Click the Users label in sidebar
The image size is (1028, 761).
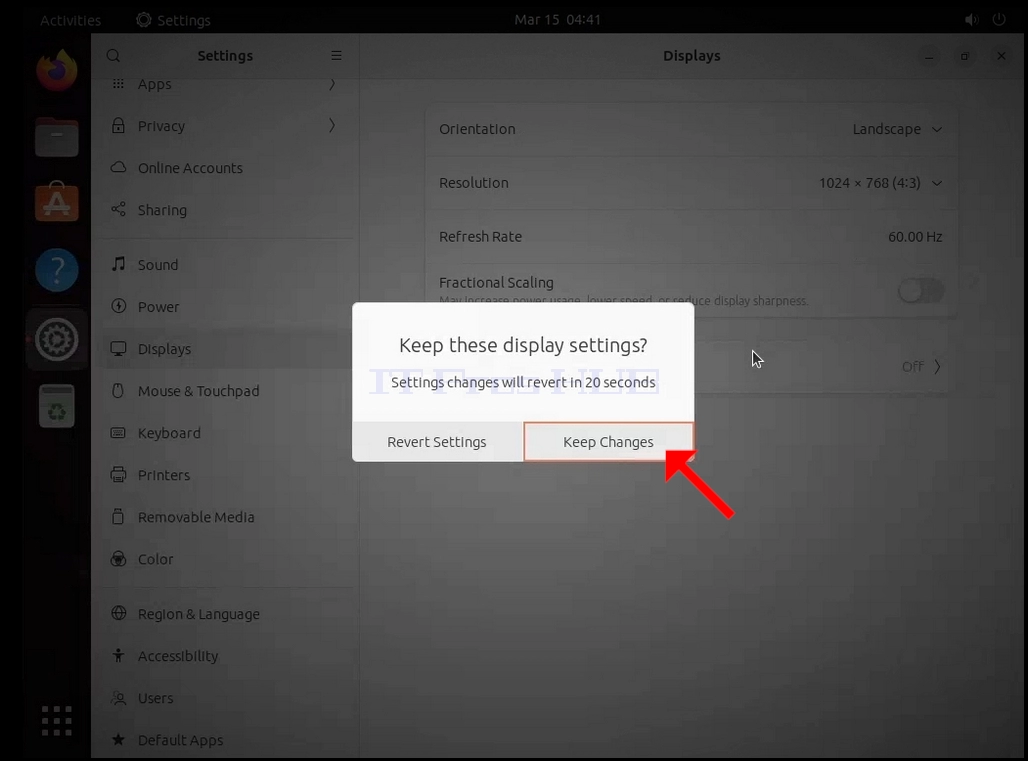pyautogui.click(x=155, y=698)
